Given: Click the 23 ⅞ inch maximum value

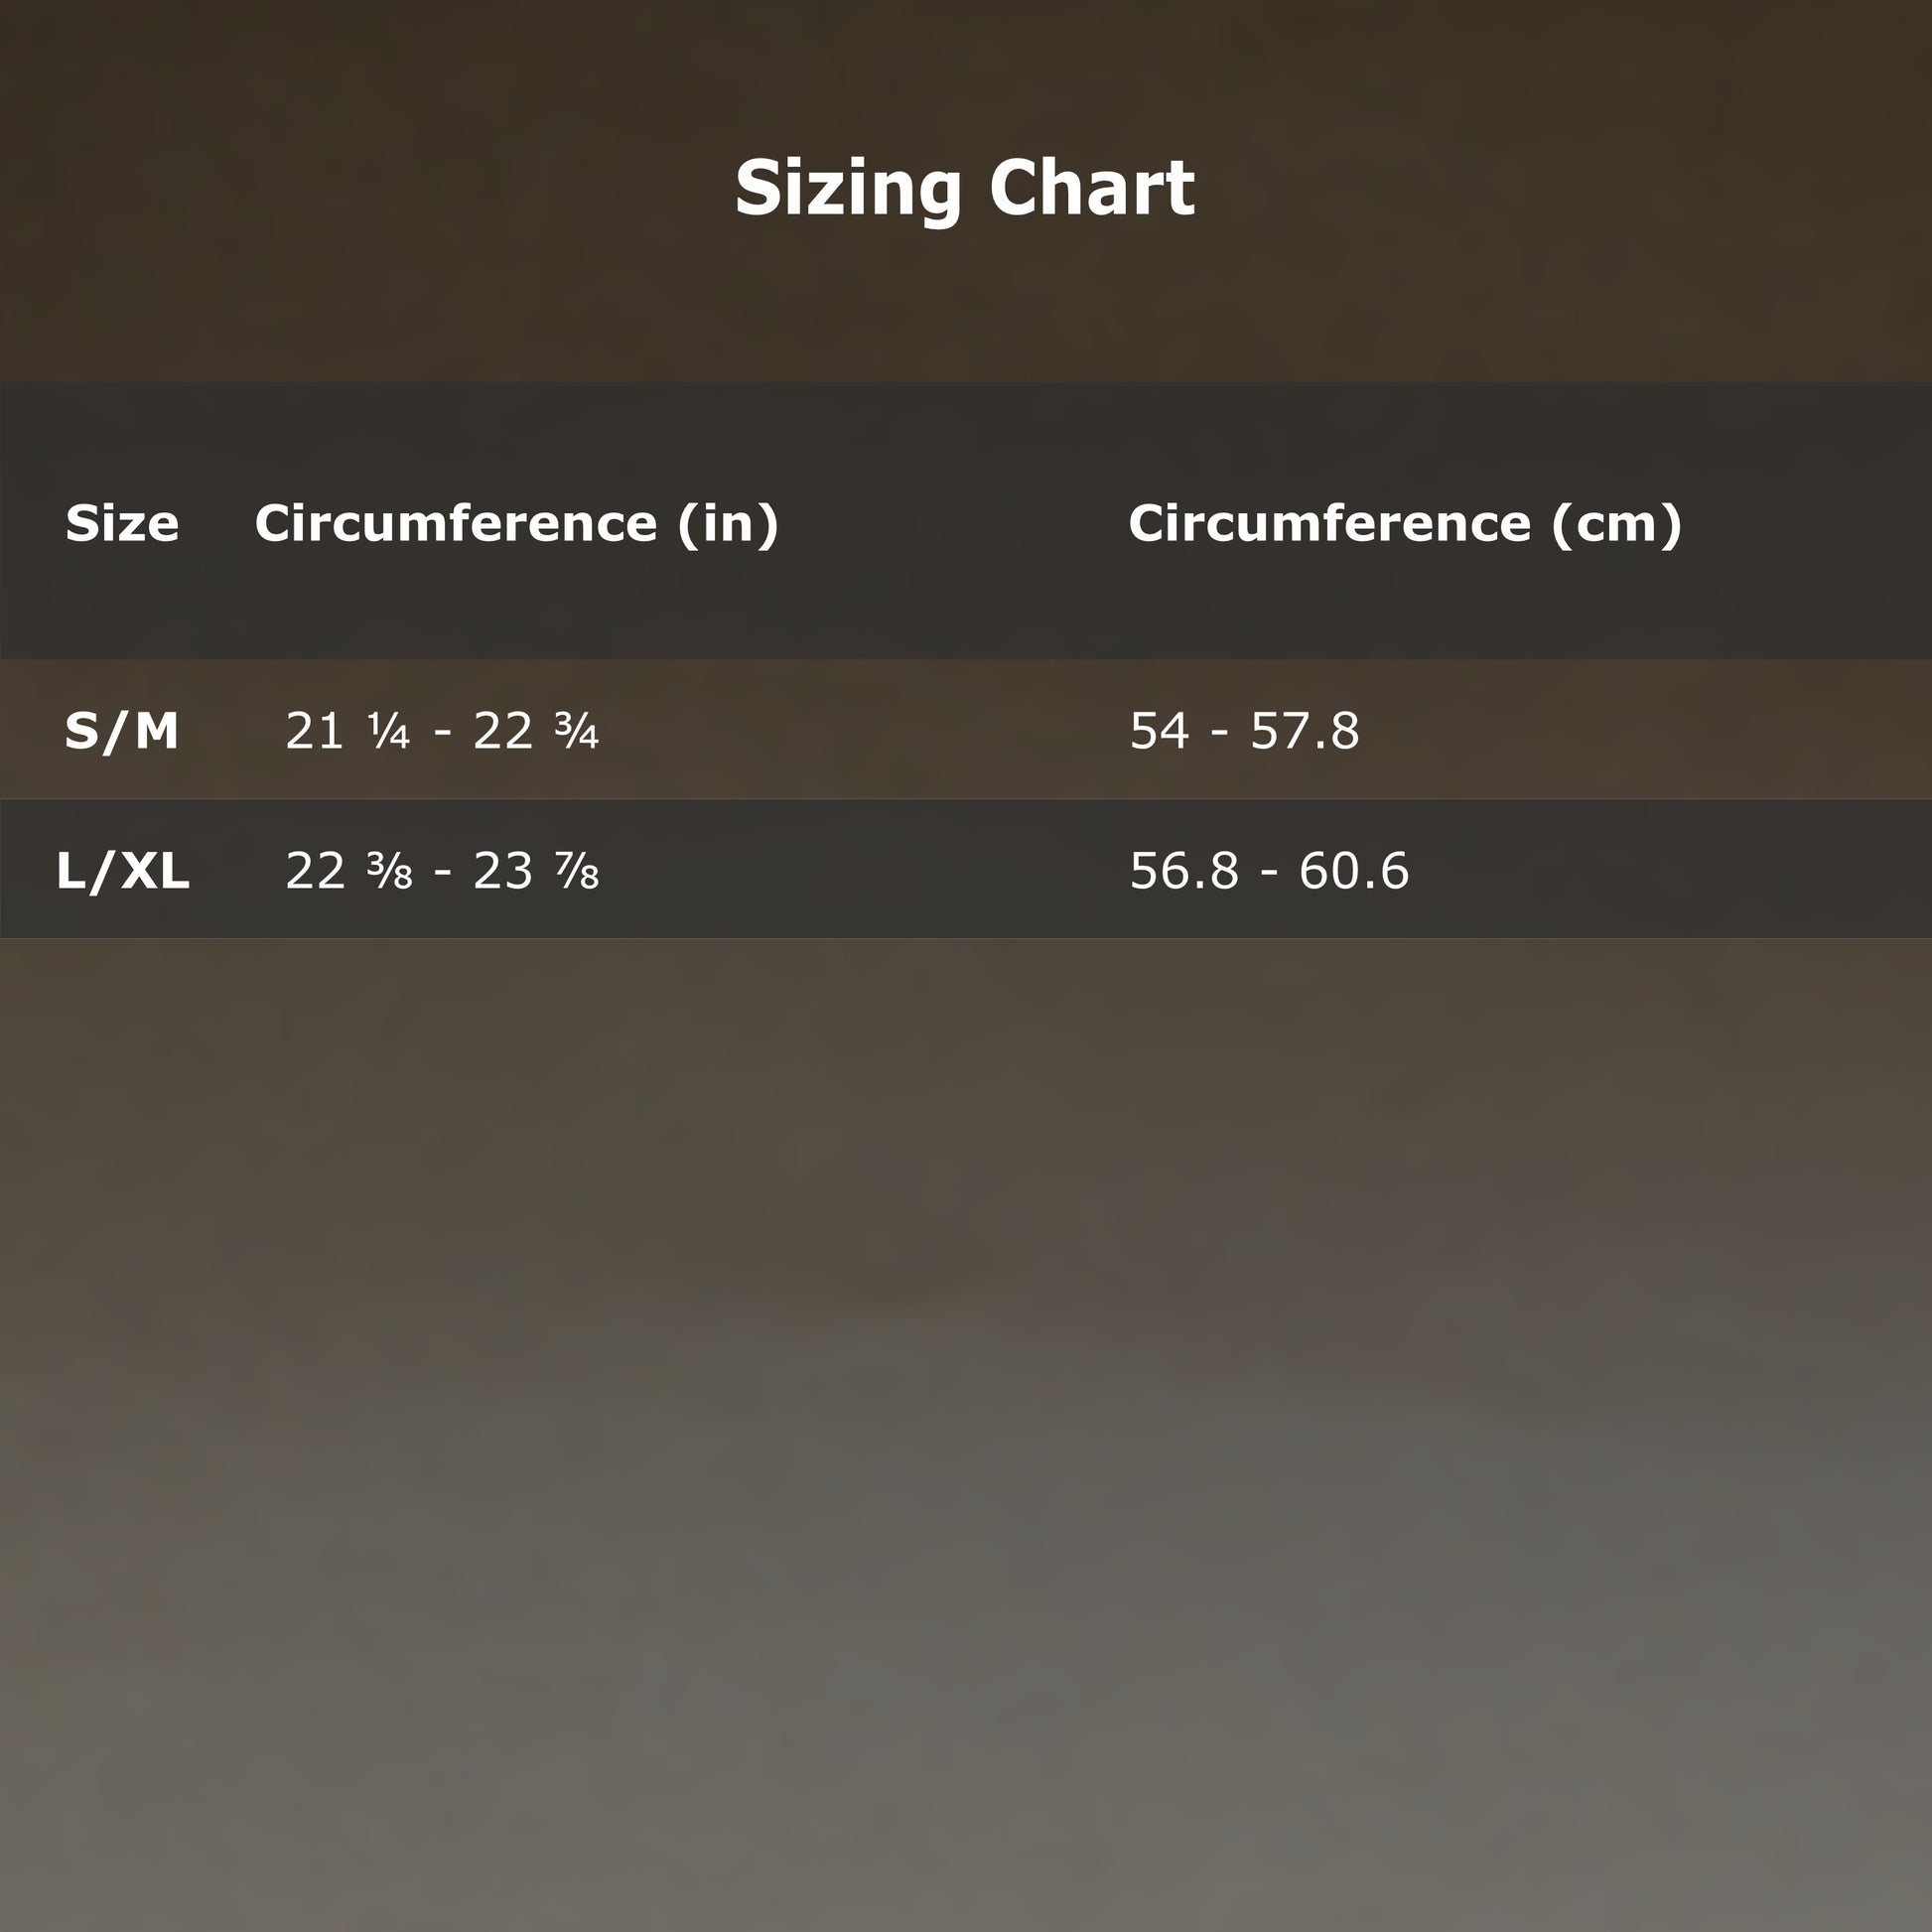Looking at the screenshot, I should point(536,871).
